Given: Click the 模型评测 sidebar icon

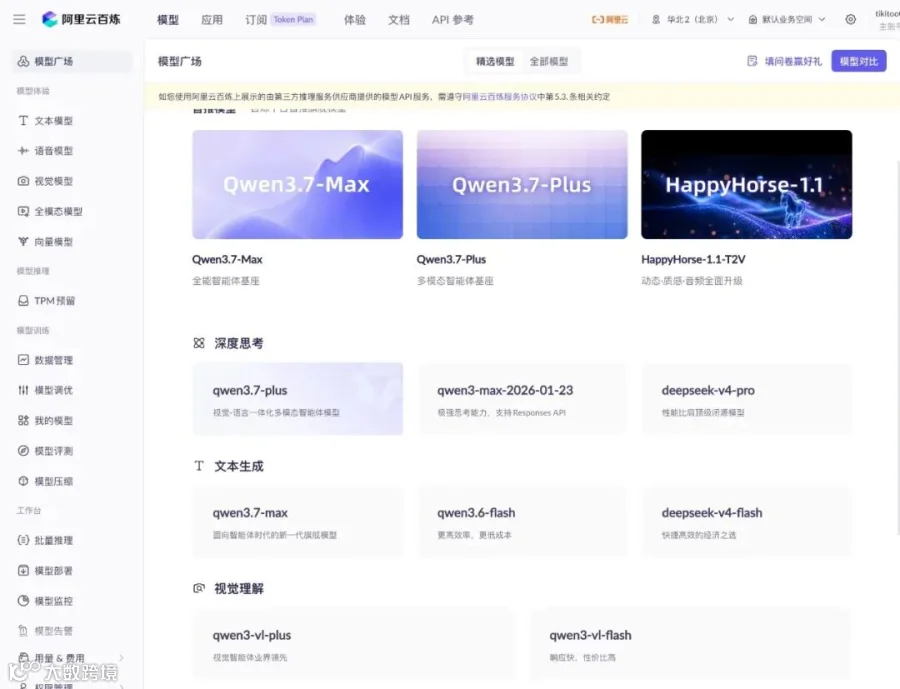Looking at the screenshot, I should (23, 451).
